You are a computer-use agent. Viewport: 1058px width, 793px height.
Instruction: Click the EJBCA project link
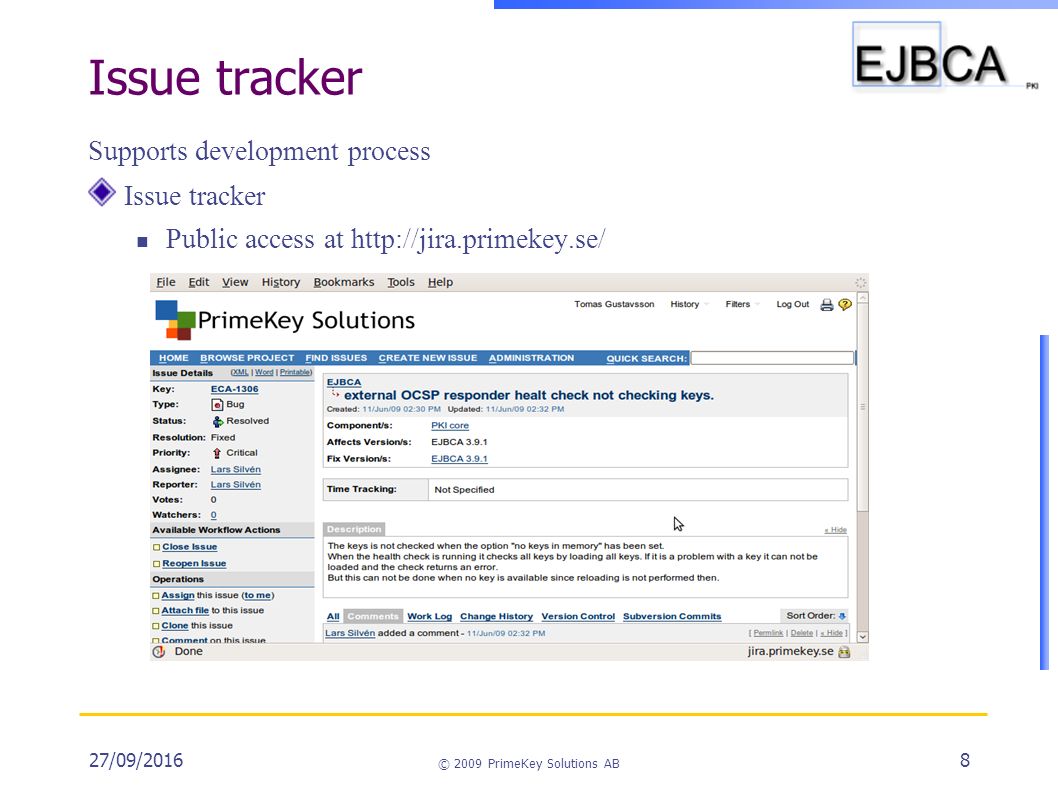344,383
